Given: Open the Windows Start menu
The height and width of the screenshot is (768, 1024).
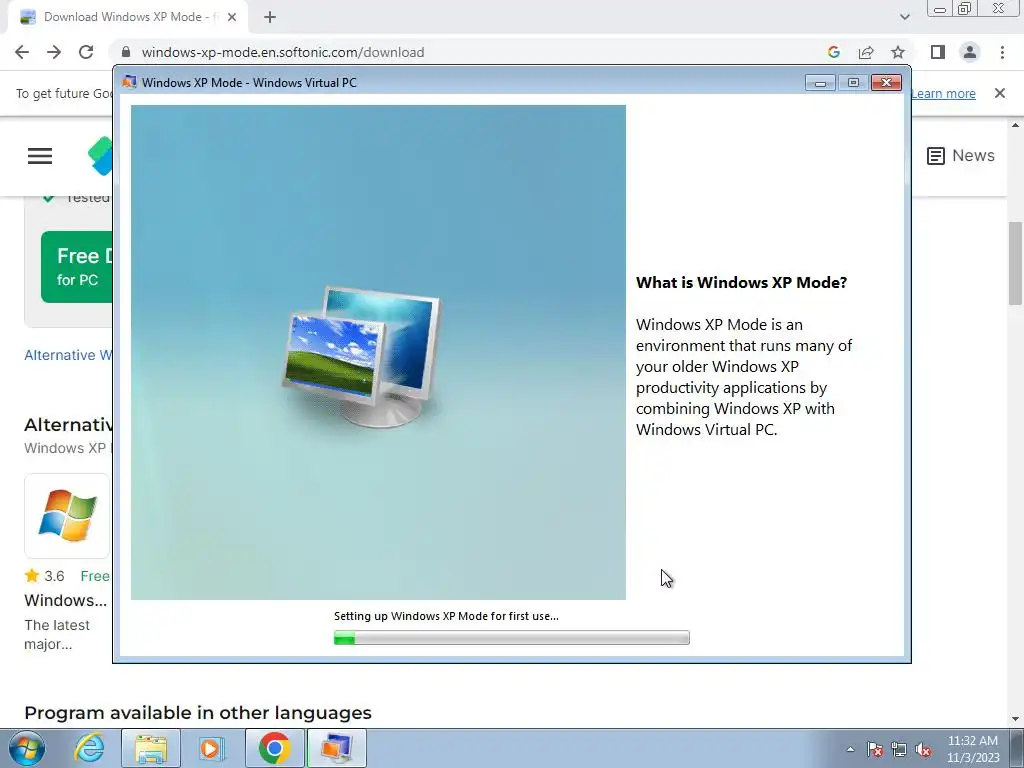Looking at the screenshot, I should point(27,748).
